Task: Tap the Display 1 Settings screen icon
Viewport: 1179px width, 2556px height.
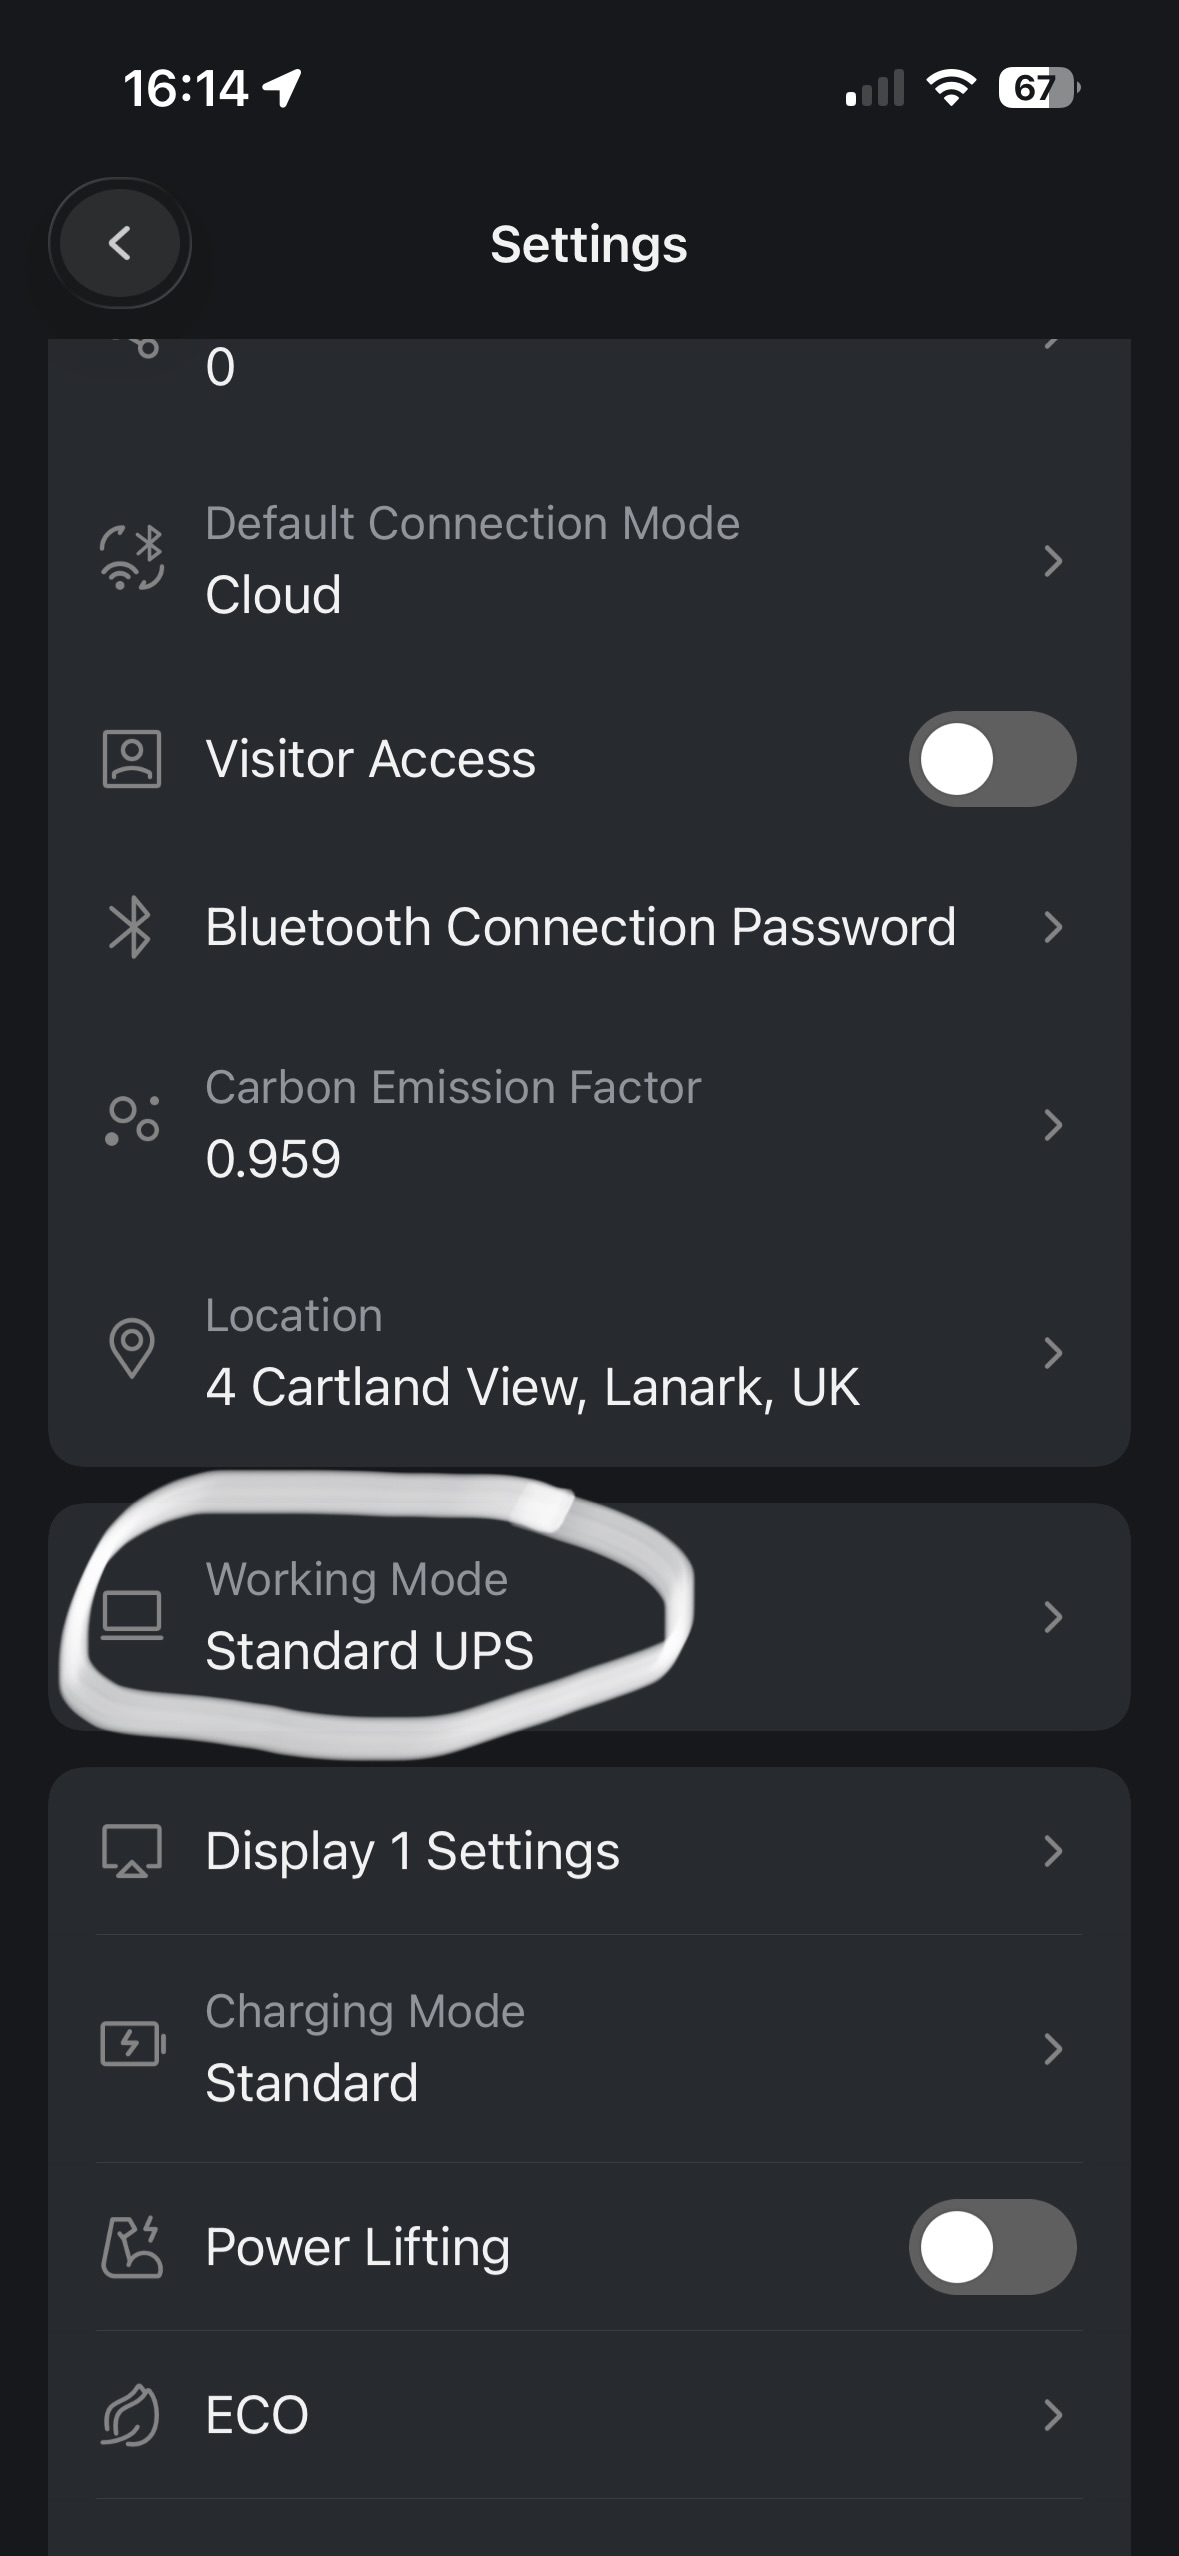Action: point(132,1851)
